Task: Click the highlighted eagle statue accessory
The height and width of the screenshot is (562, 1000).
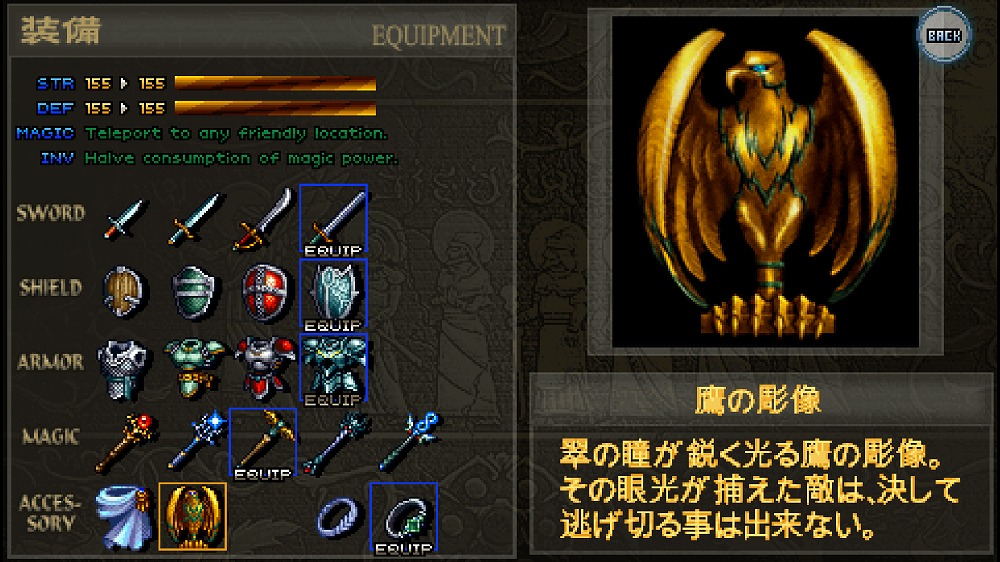Action: [193, 517]
